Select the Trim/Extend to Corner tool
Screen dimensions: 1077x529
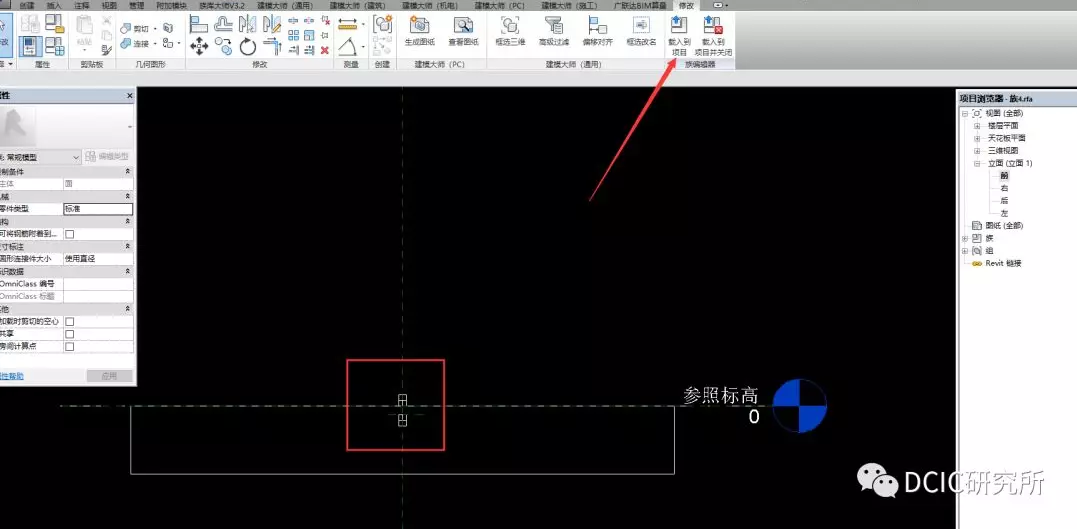point(272,47)
